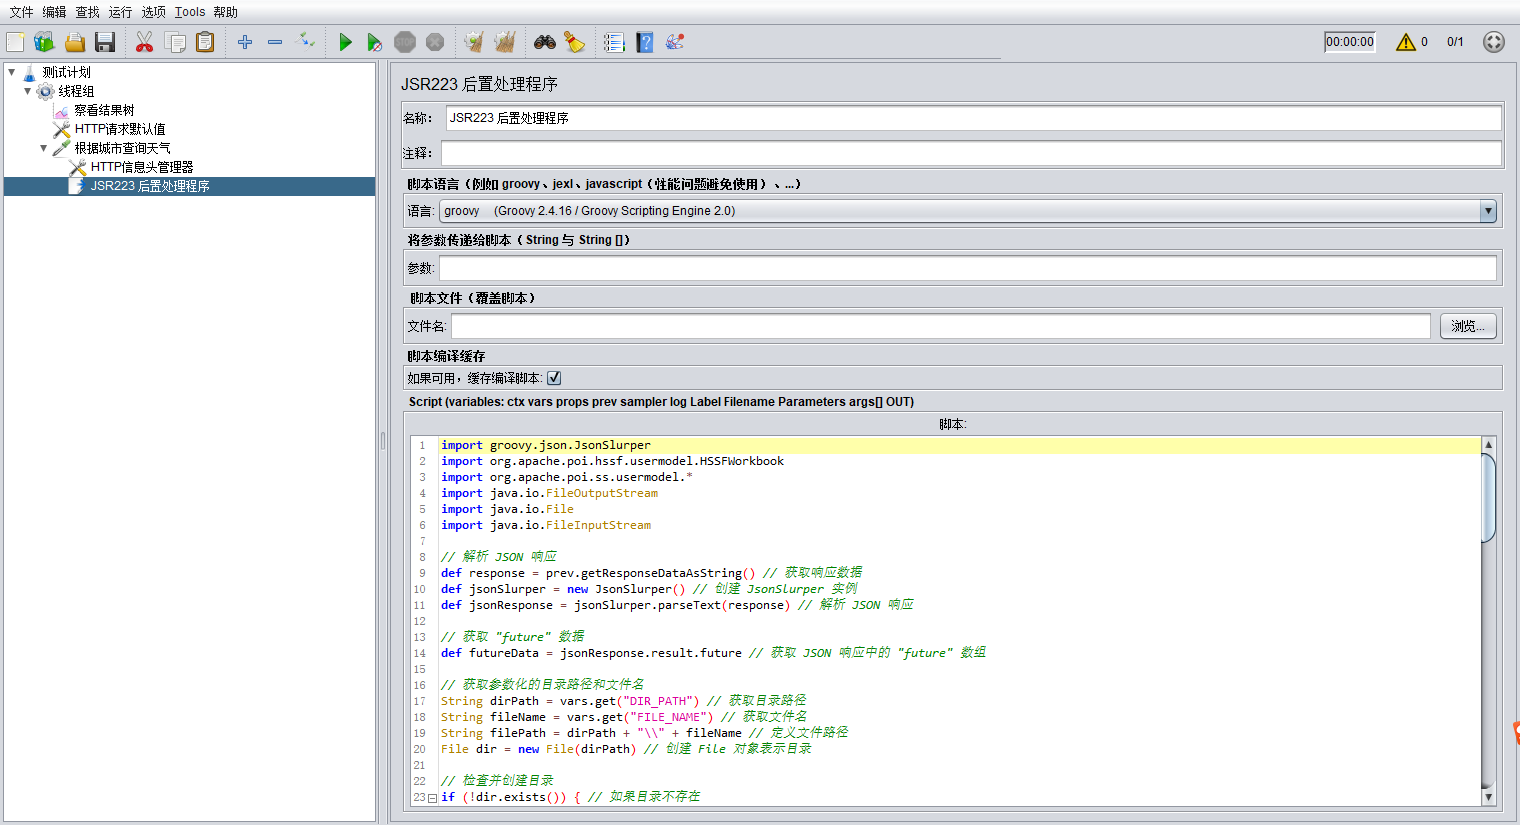
Task: Open the Templates icon in toolbar
Action: pos(44,42)
